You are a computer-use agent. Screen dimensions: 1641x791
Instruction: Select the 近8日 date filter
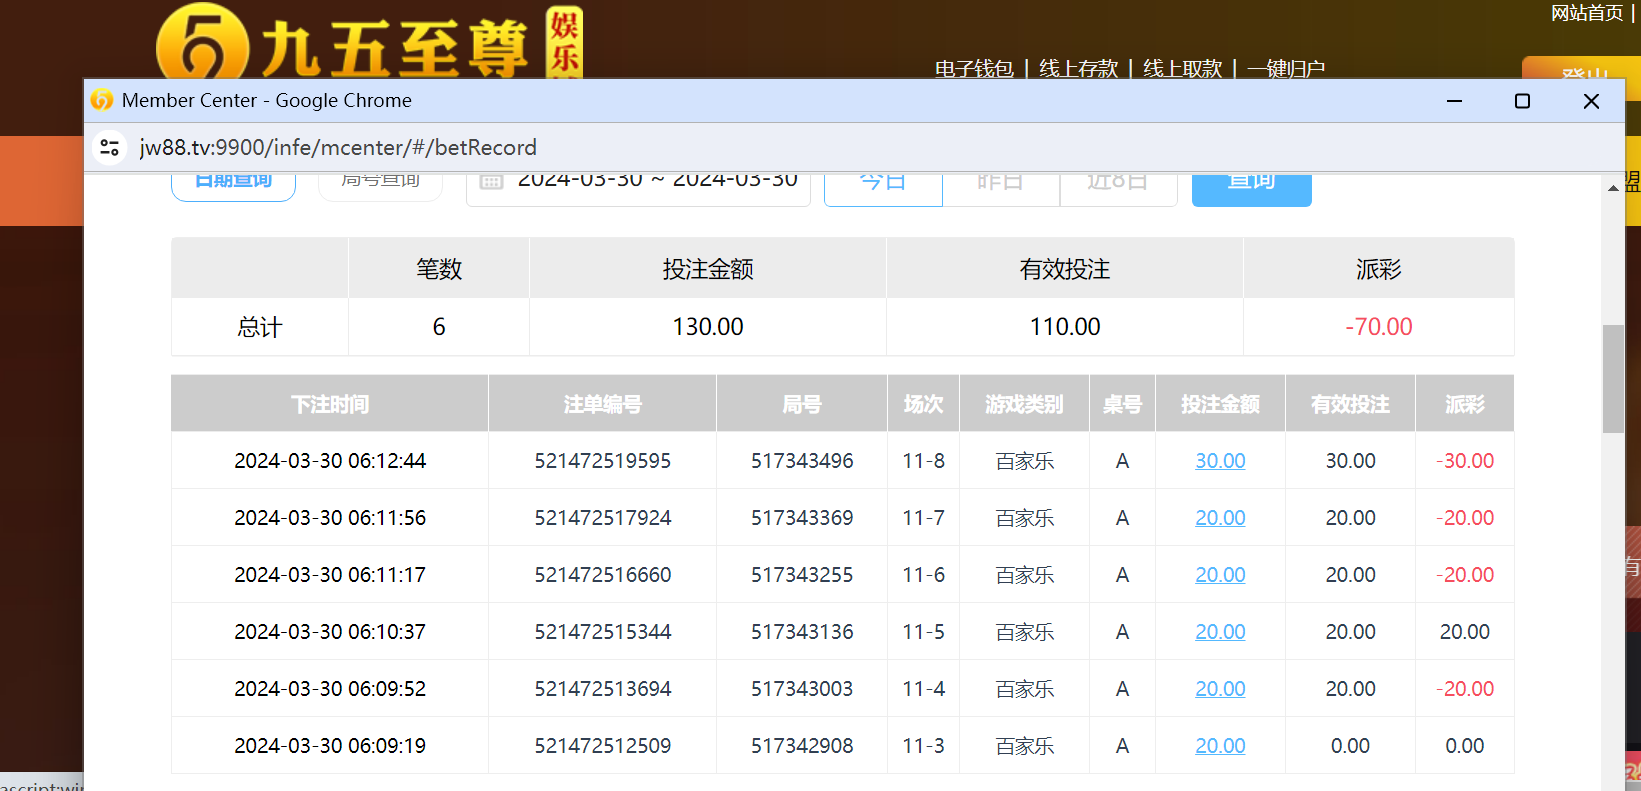pos(1117,186)
